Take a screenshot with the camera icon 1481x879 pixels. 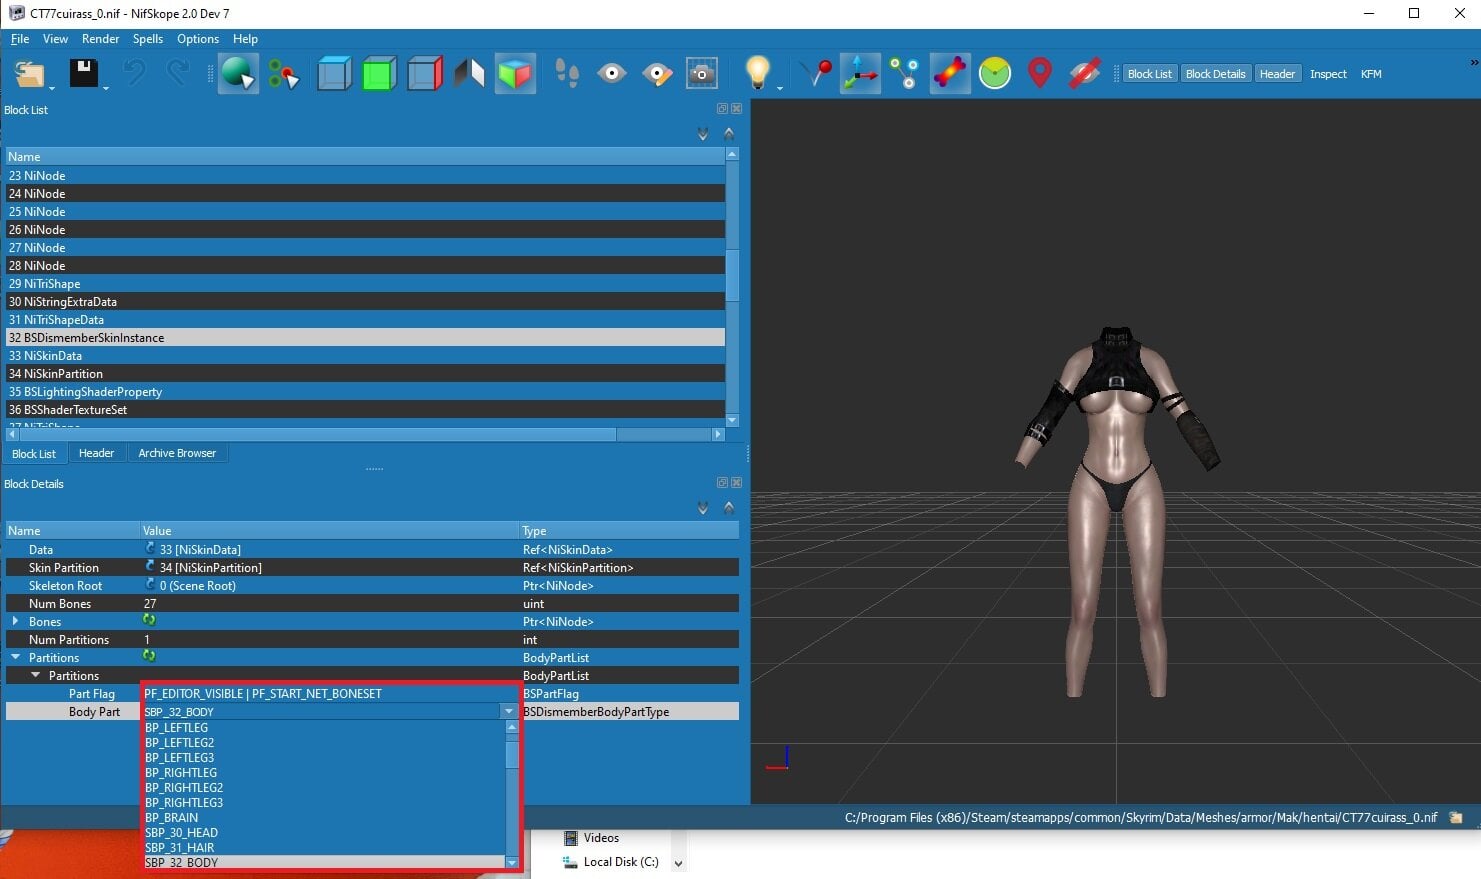[702, 74]
